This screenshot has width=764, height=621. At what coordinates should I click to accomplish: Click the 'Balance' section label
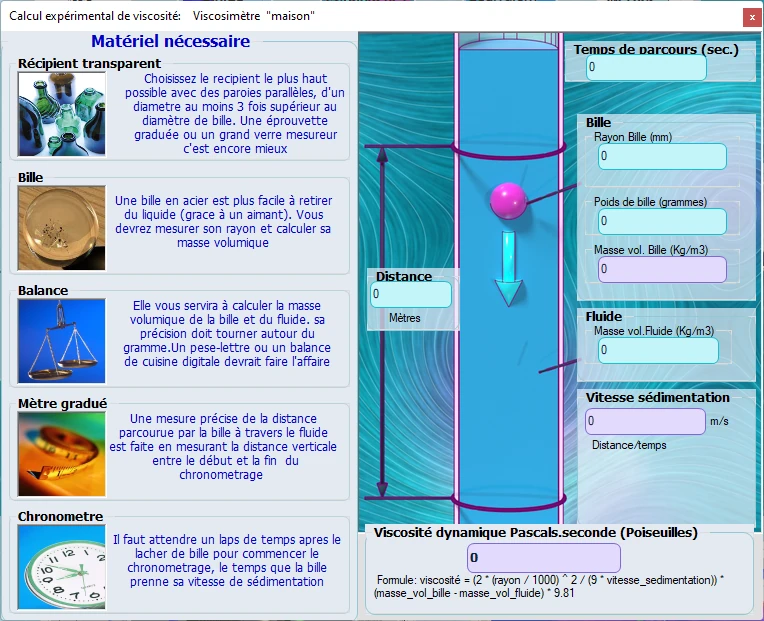(43, 290)
